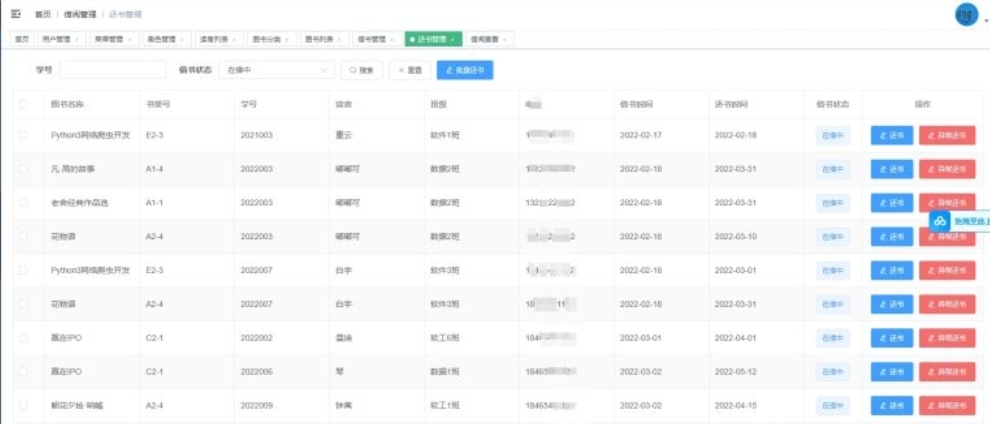
Task: Click 在借中 status tag in first row
Action: point(833,135)
